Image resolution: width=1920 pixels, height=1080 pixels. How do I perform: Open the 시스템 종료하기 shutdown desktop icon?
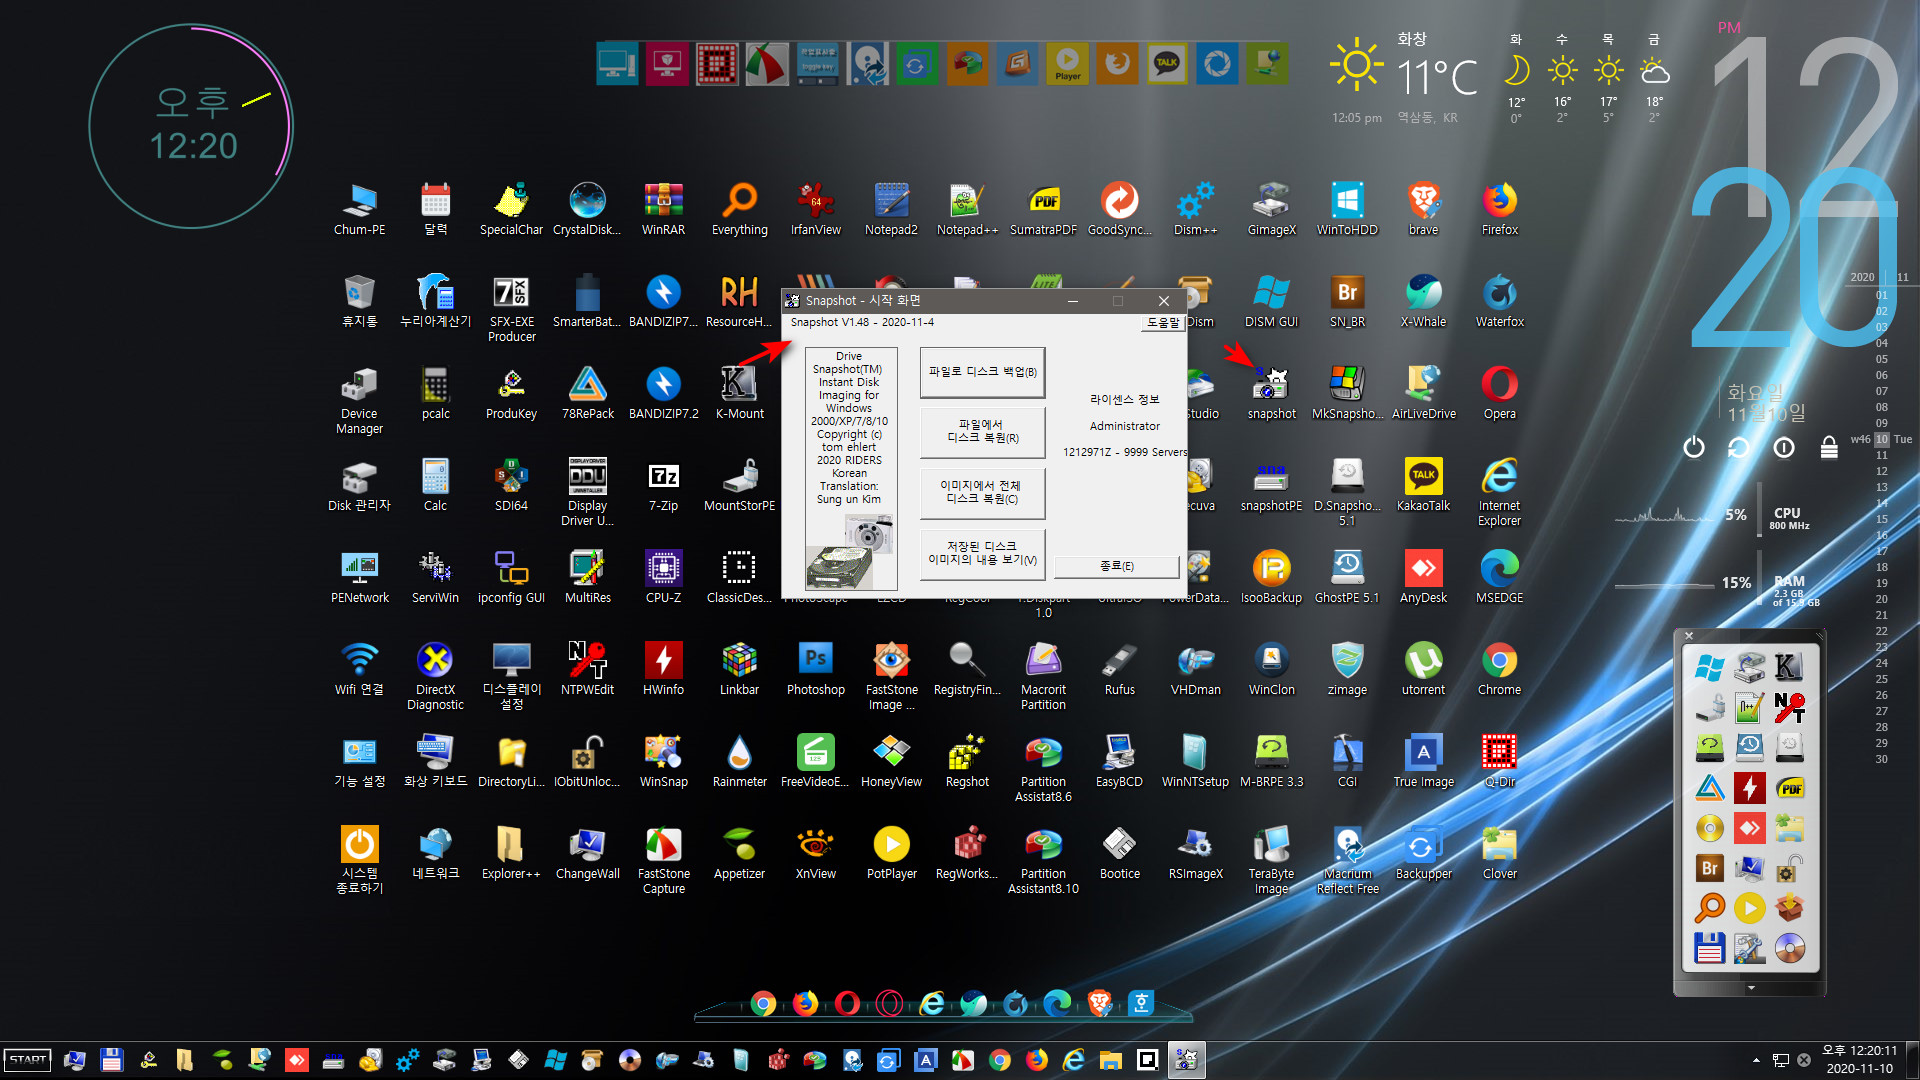[x=359, y=860]
